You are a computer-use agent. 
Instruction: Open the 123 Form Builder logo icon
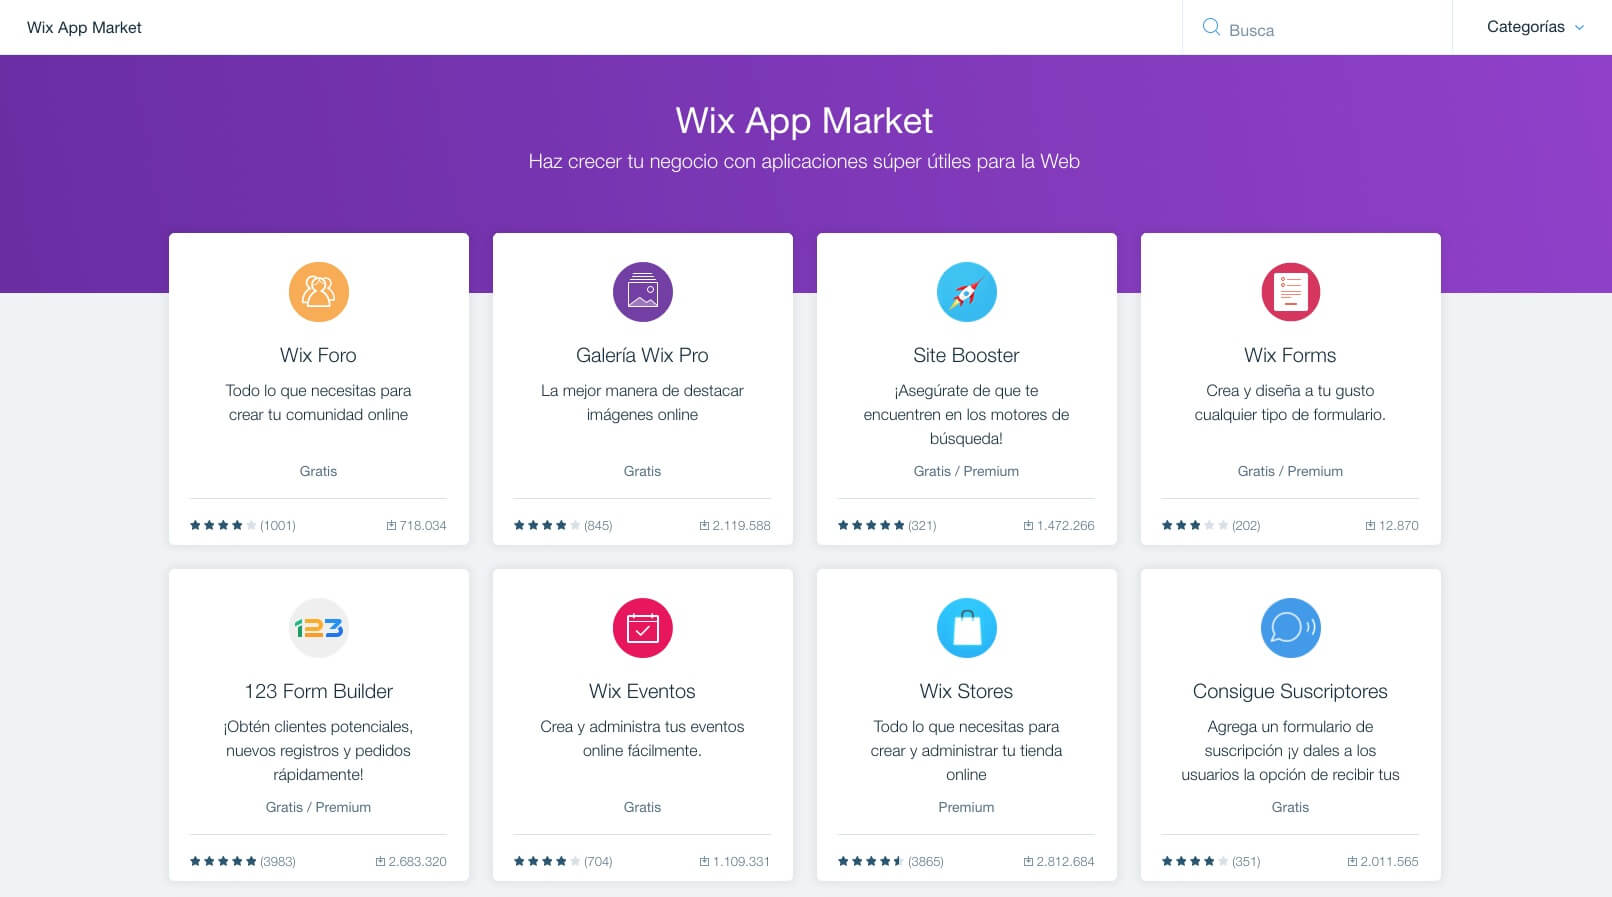point(318,628)
